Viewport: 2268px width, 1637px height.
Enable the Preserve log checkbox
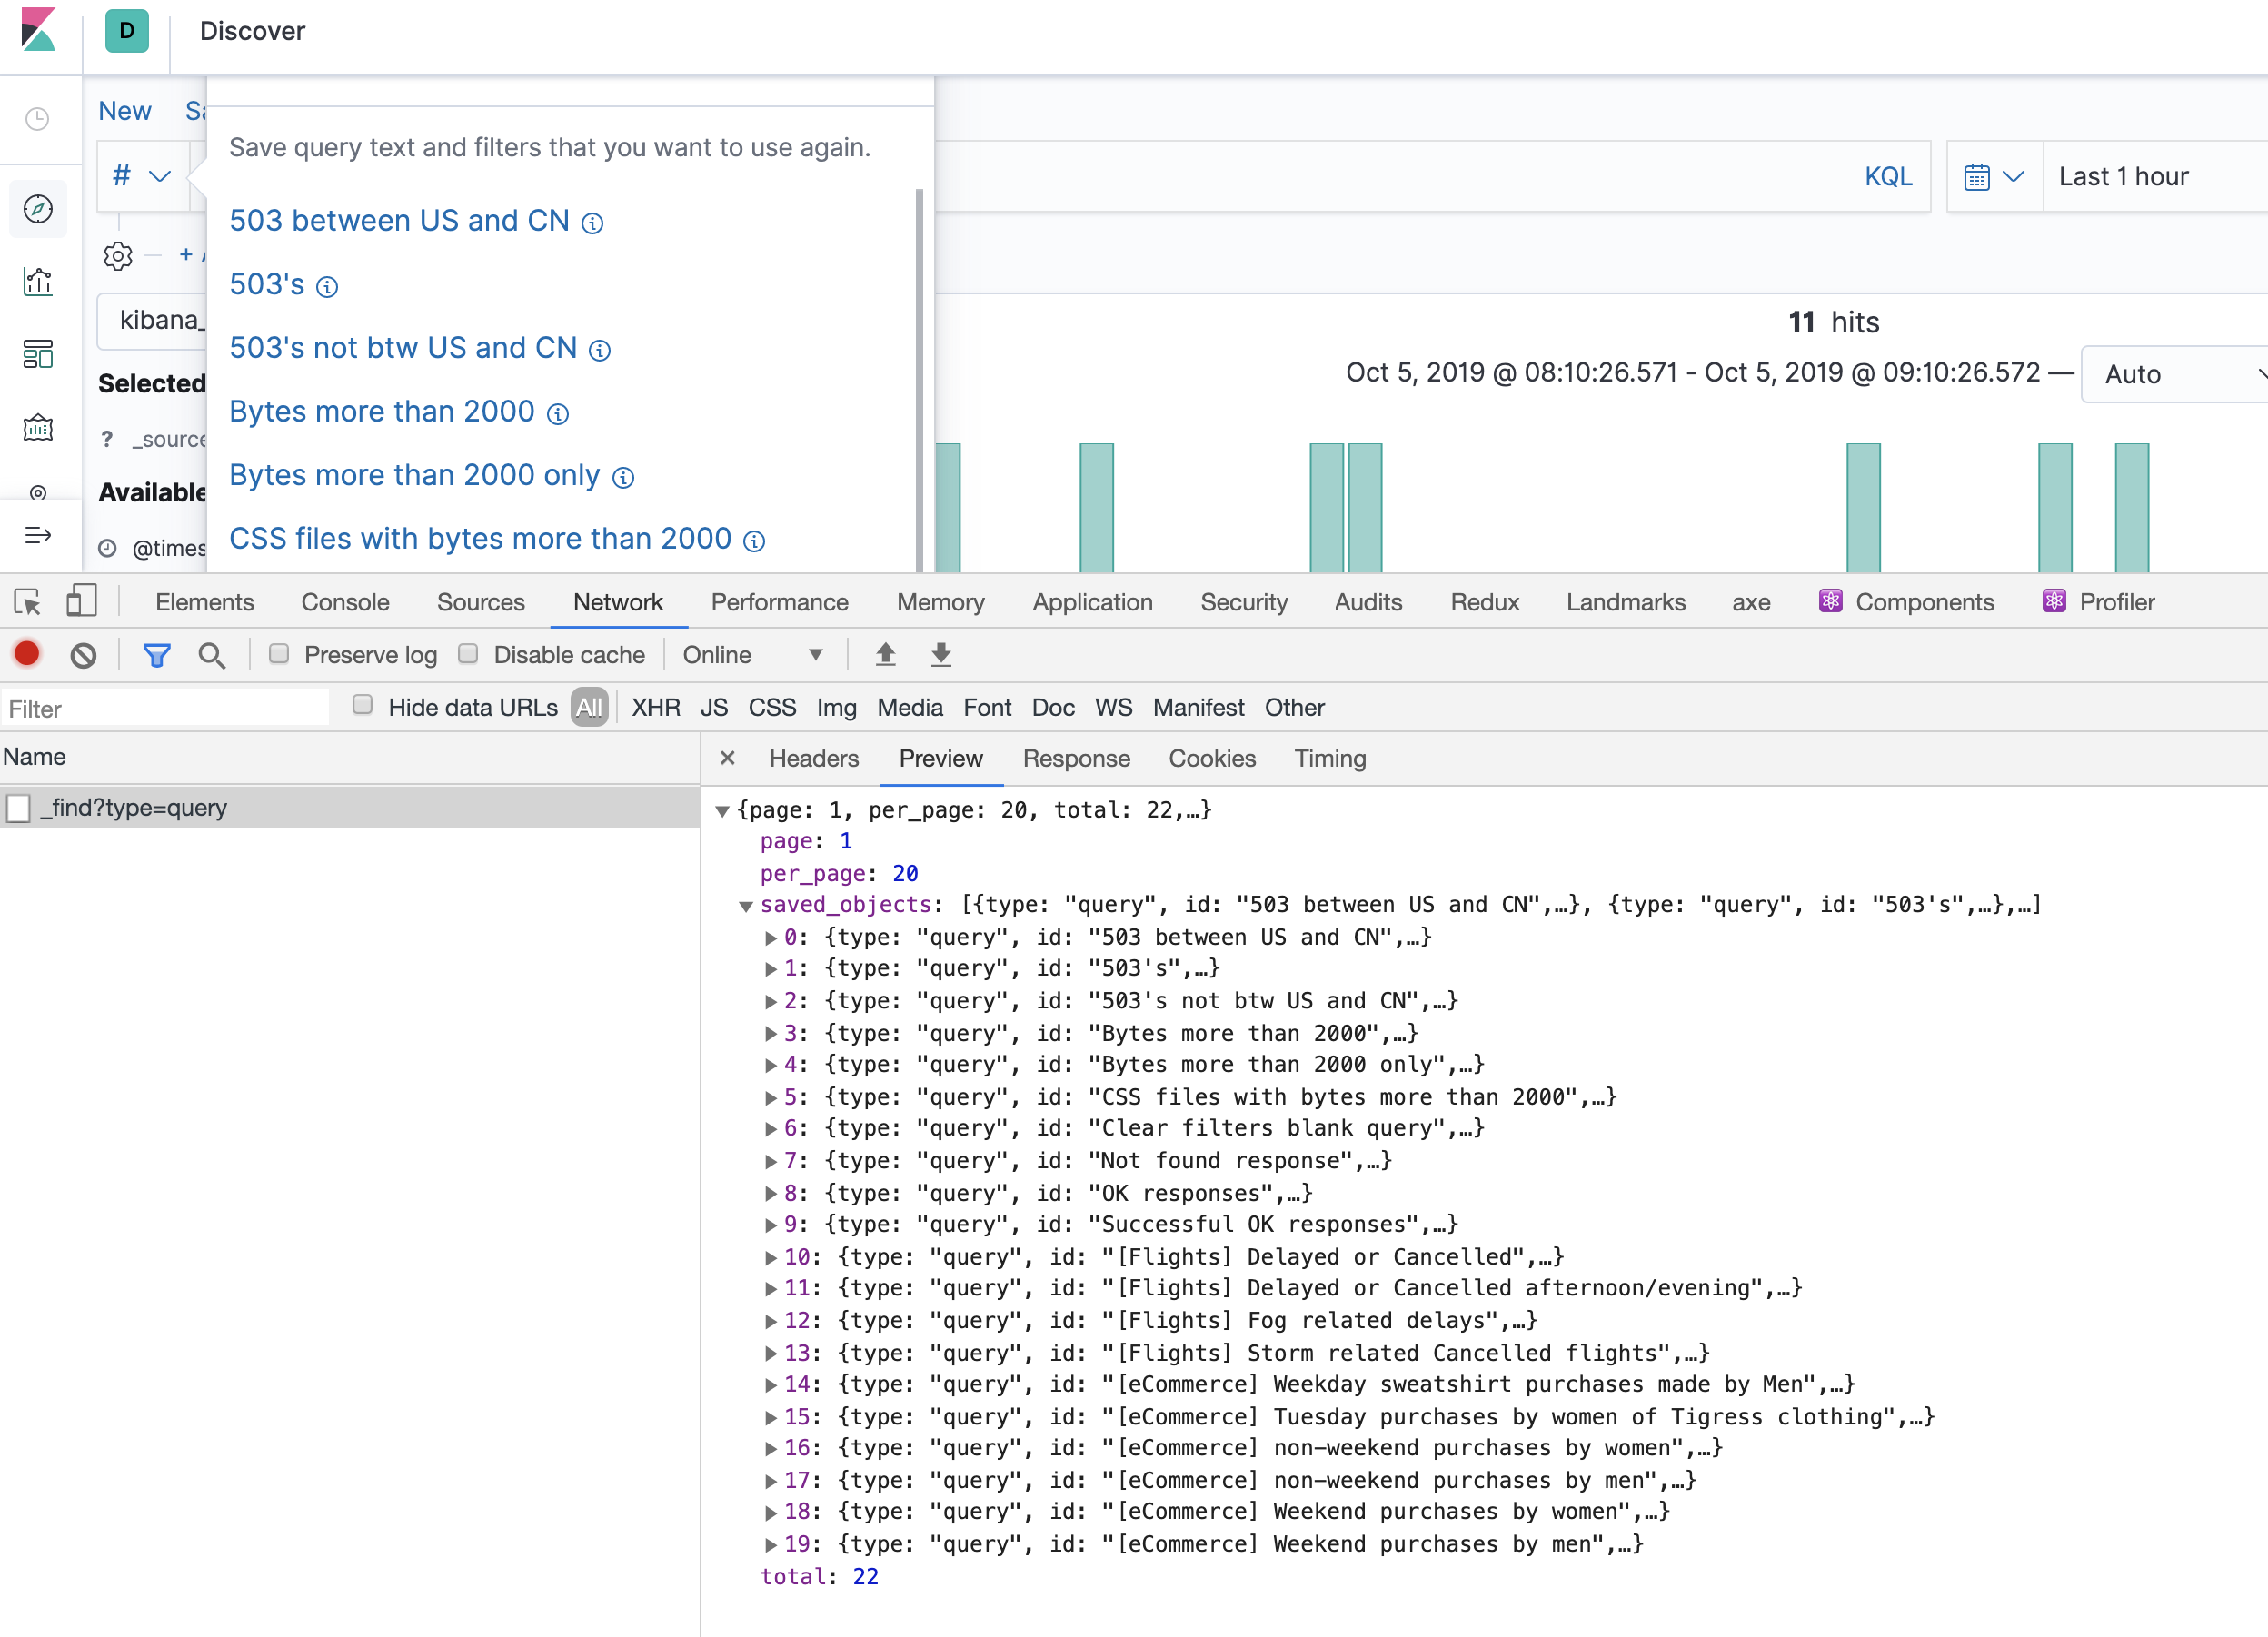[x=279, y=653]
